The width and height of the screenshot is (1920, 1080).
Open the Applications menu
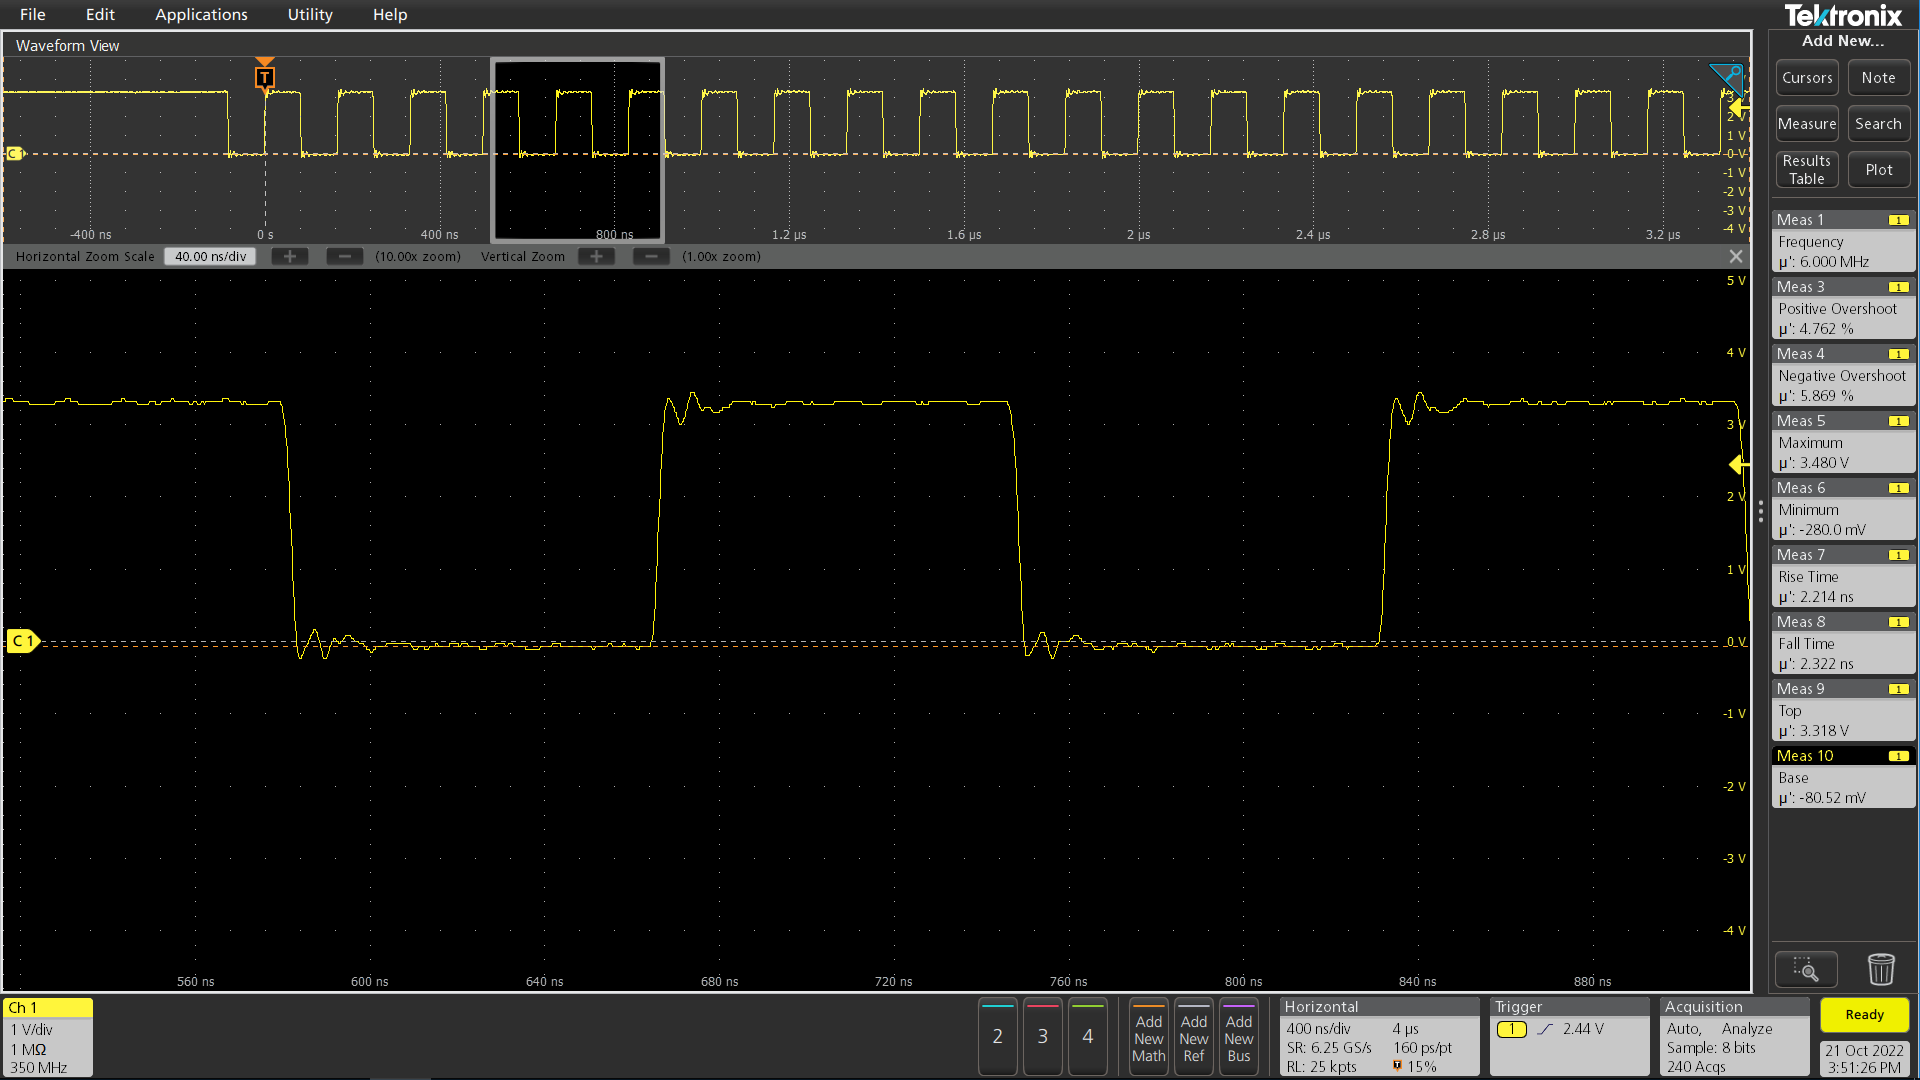pyautogui.click(x=201, y=15)
